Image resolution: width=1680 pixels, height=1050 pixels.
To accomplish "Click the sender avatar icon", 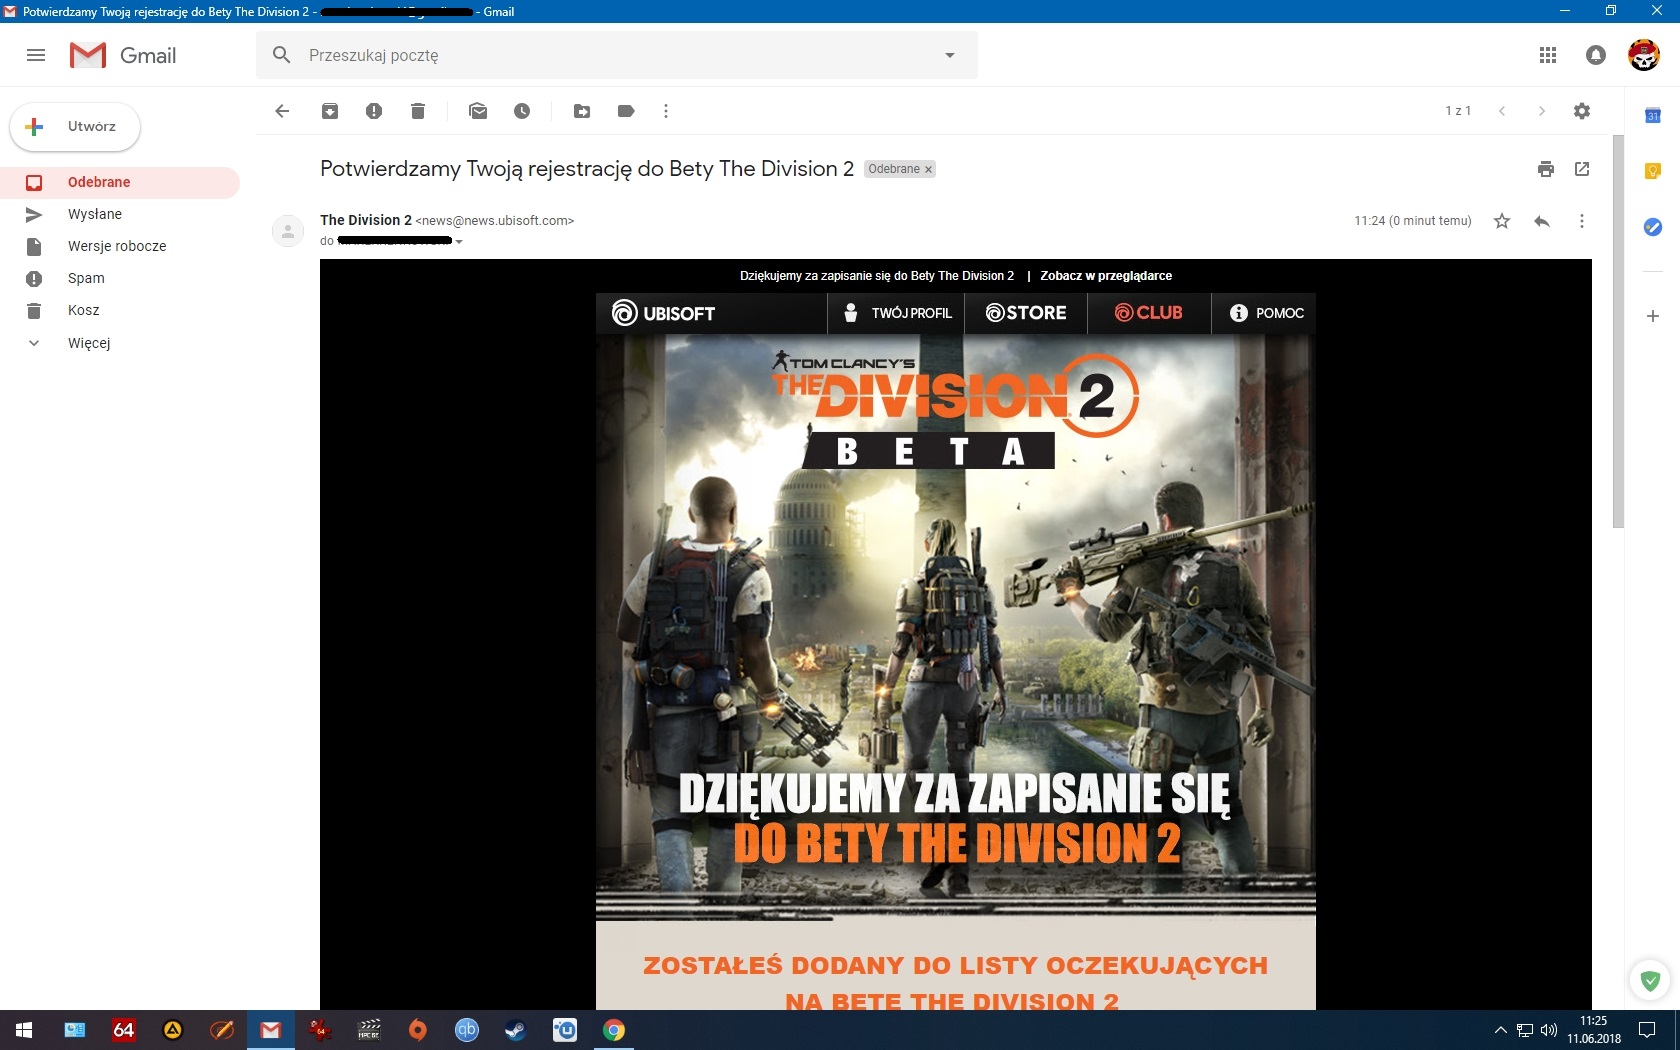I will pos(288,231).
